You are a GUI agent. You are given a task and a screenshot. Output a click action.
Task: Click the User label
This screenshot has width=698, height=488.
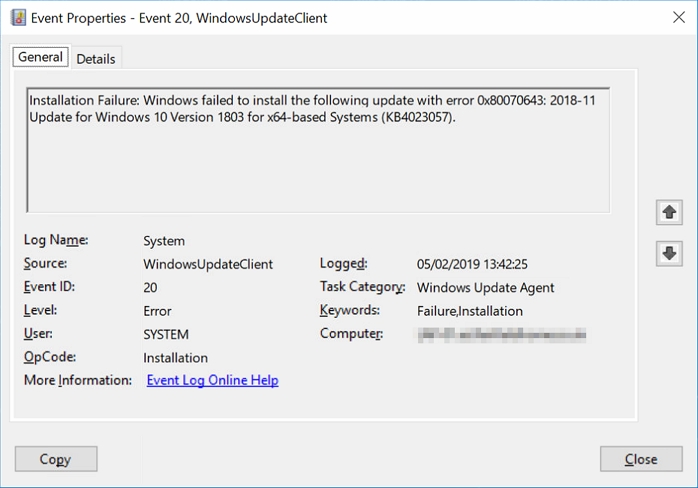tap(38, 333)
